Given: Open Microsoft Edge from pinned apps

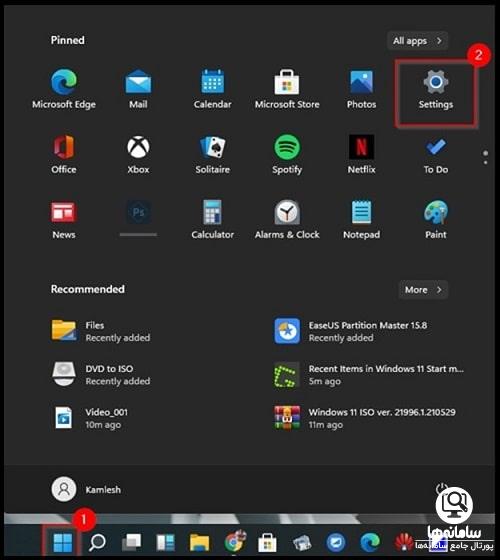Looking at the screenshot, I should [64, 89].
